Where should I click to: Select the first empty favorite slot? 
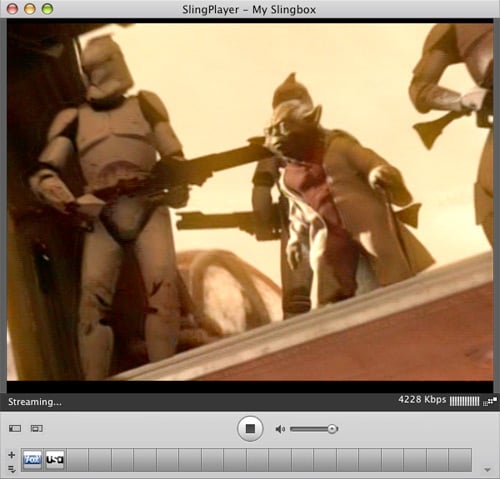(77, 460)
